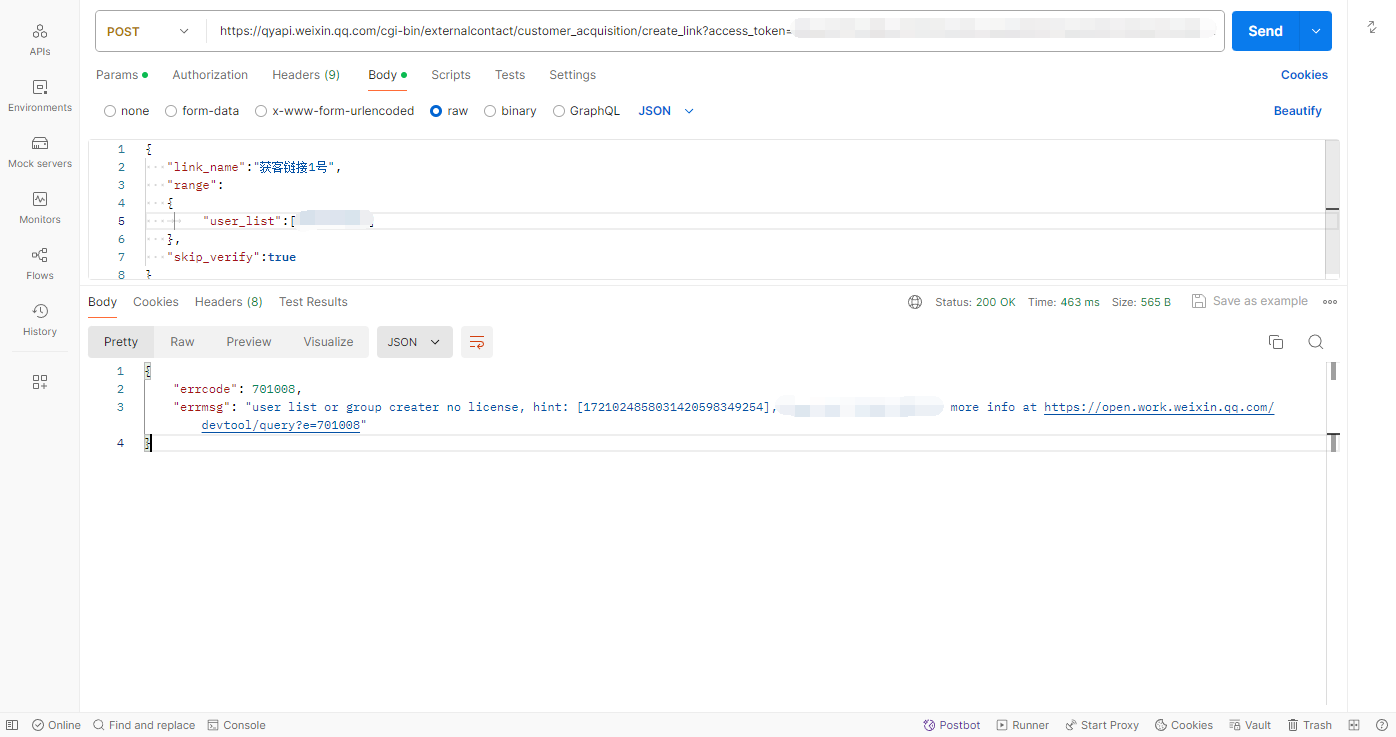Switch to the Scripts tab
1396x737 pixels.
(x=451, y=75)
